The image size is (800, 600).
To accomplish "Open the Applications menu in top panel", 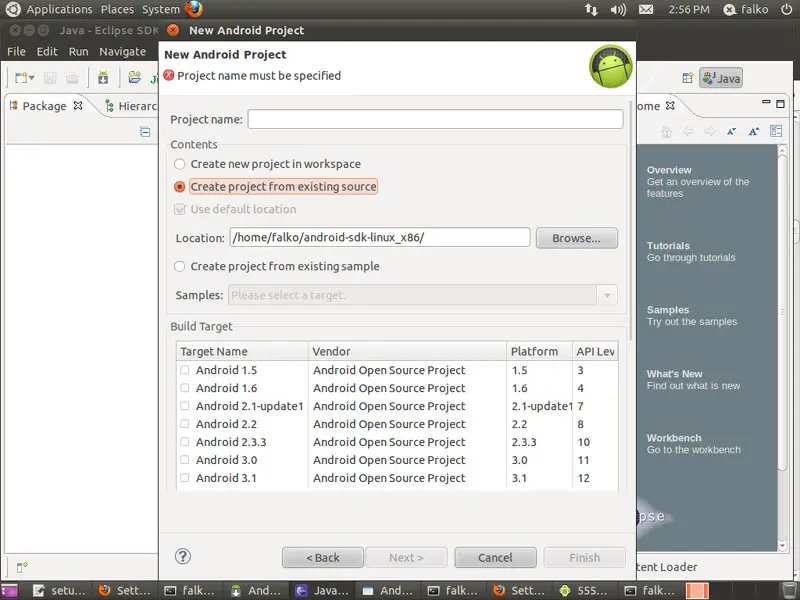I will pyautogui.click(x=59, y=9).
